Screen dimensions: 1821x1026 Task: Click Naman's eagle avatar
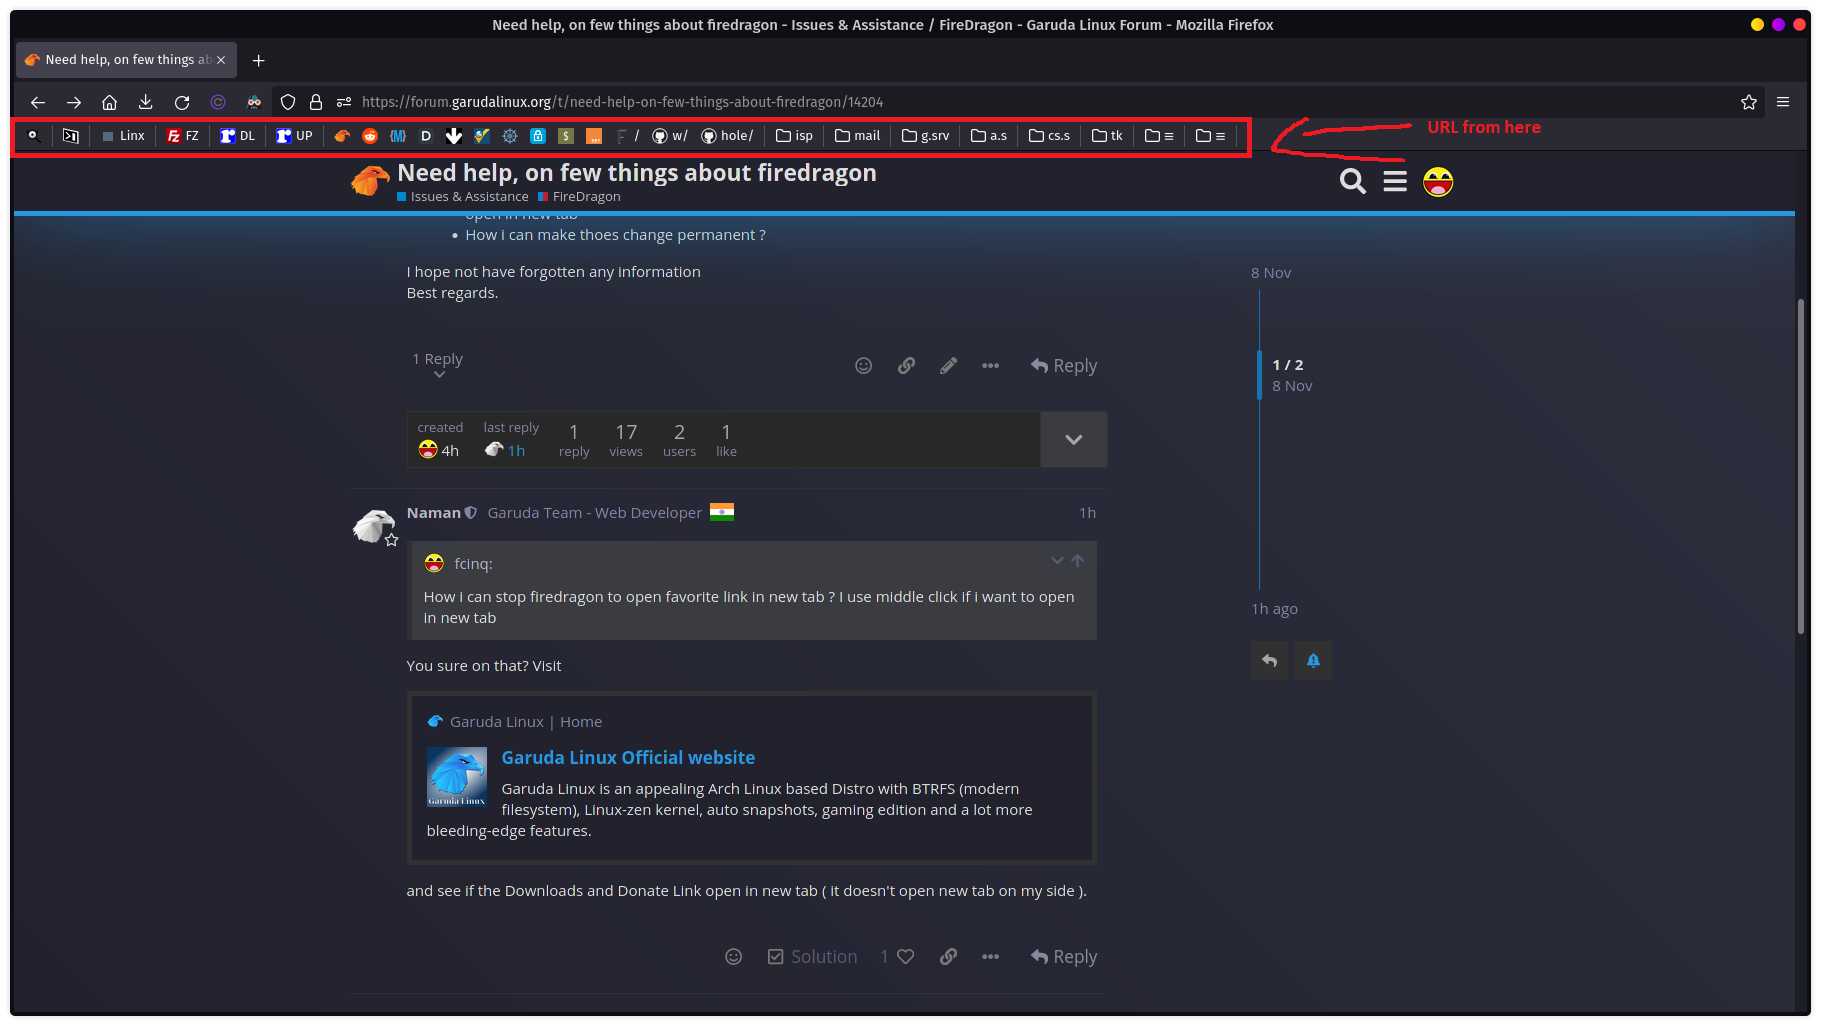tap(374, 526)
